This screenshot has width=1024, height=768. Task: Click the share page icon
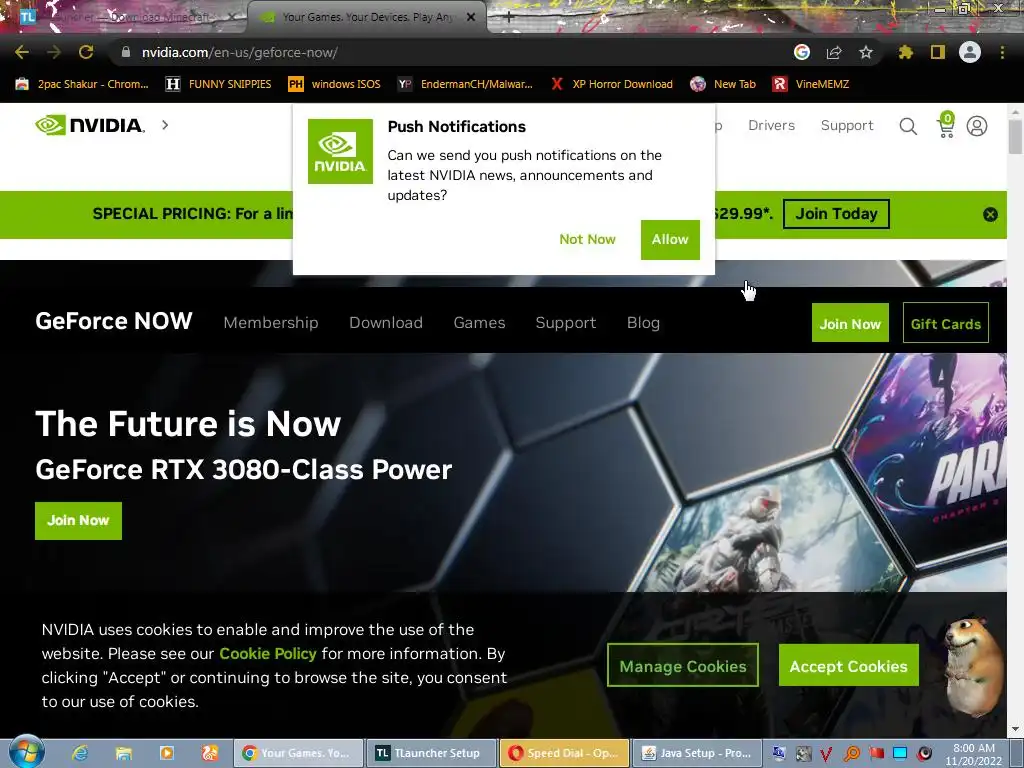click(x=834, y=52)
